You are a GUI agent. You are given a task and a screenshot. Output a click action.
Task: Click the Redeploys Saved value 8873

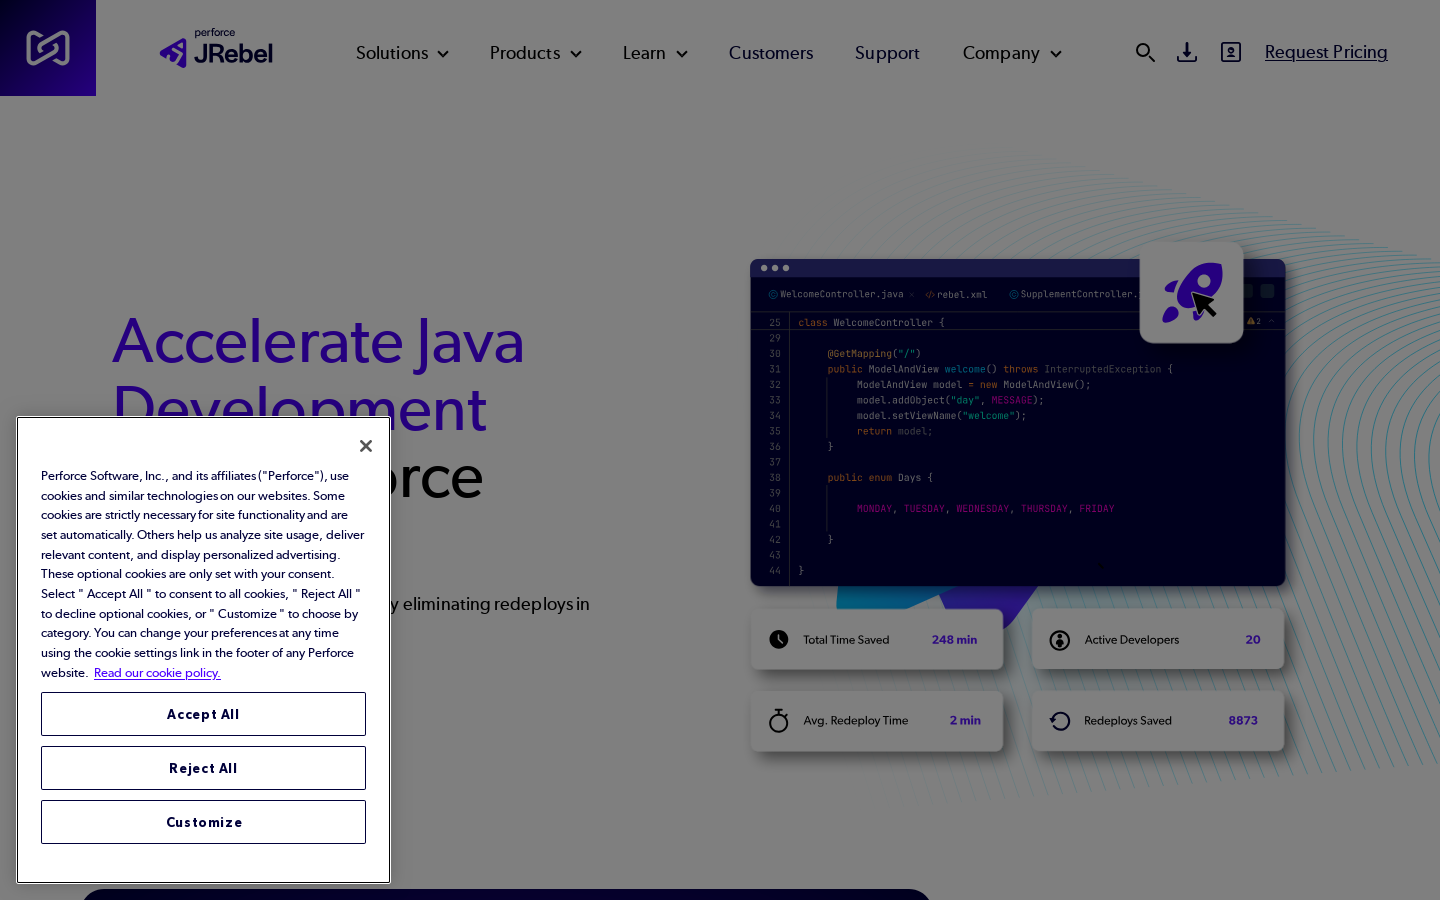pyautogui.click(x=1243, y=721)
